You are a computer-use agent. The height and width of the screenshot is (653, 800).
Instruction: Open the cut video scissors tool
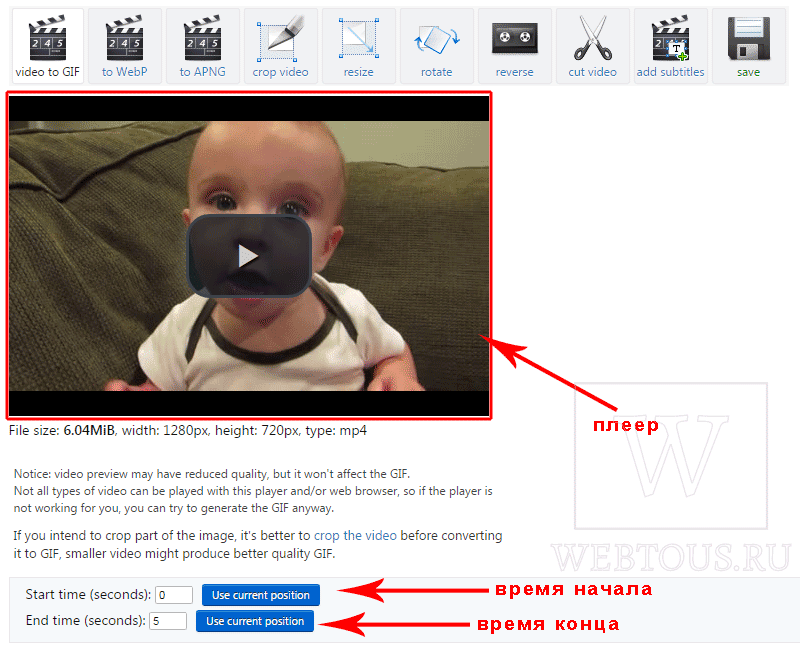click(593, 46)
